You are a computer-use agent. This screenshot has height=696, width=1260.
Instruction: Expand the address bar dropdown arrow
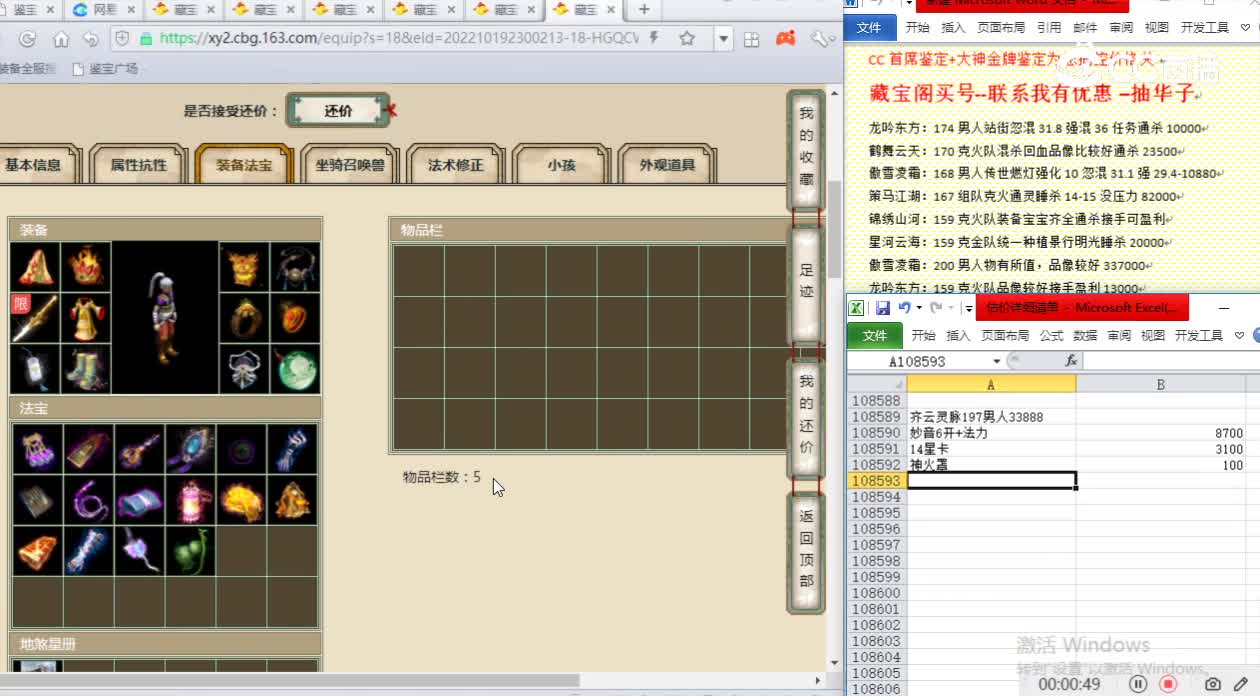[x=724, y=39]
